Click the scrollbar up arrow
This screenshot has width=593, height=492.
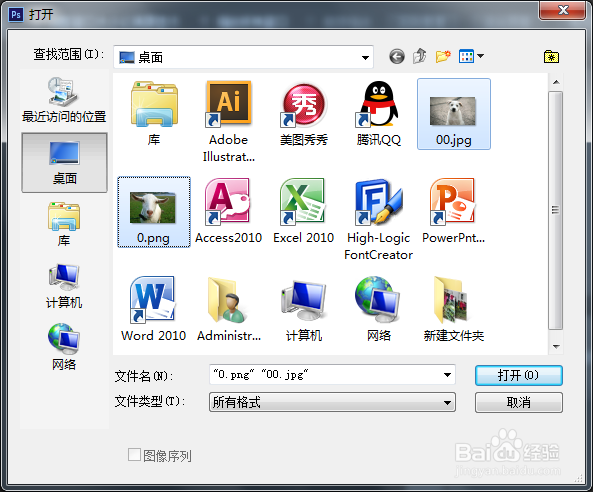[556, 82]
